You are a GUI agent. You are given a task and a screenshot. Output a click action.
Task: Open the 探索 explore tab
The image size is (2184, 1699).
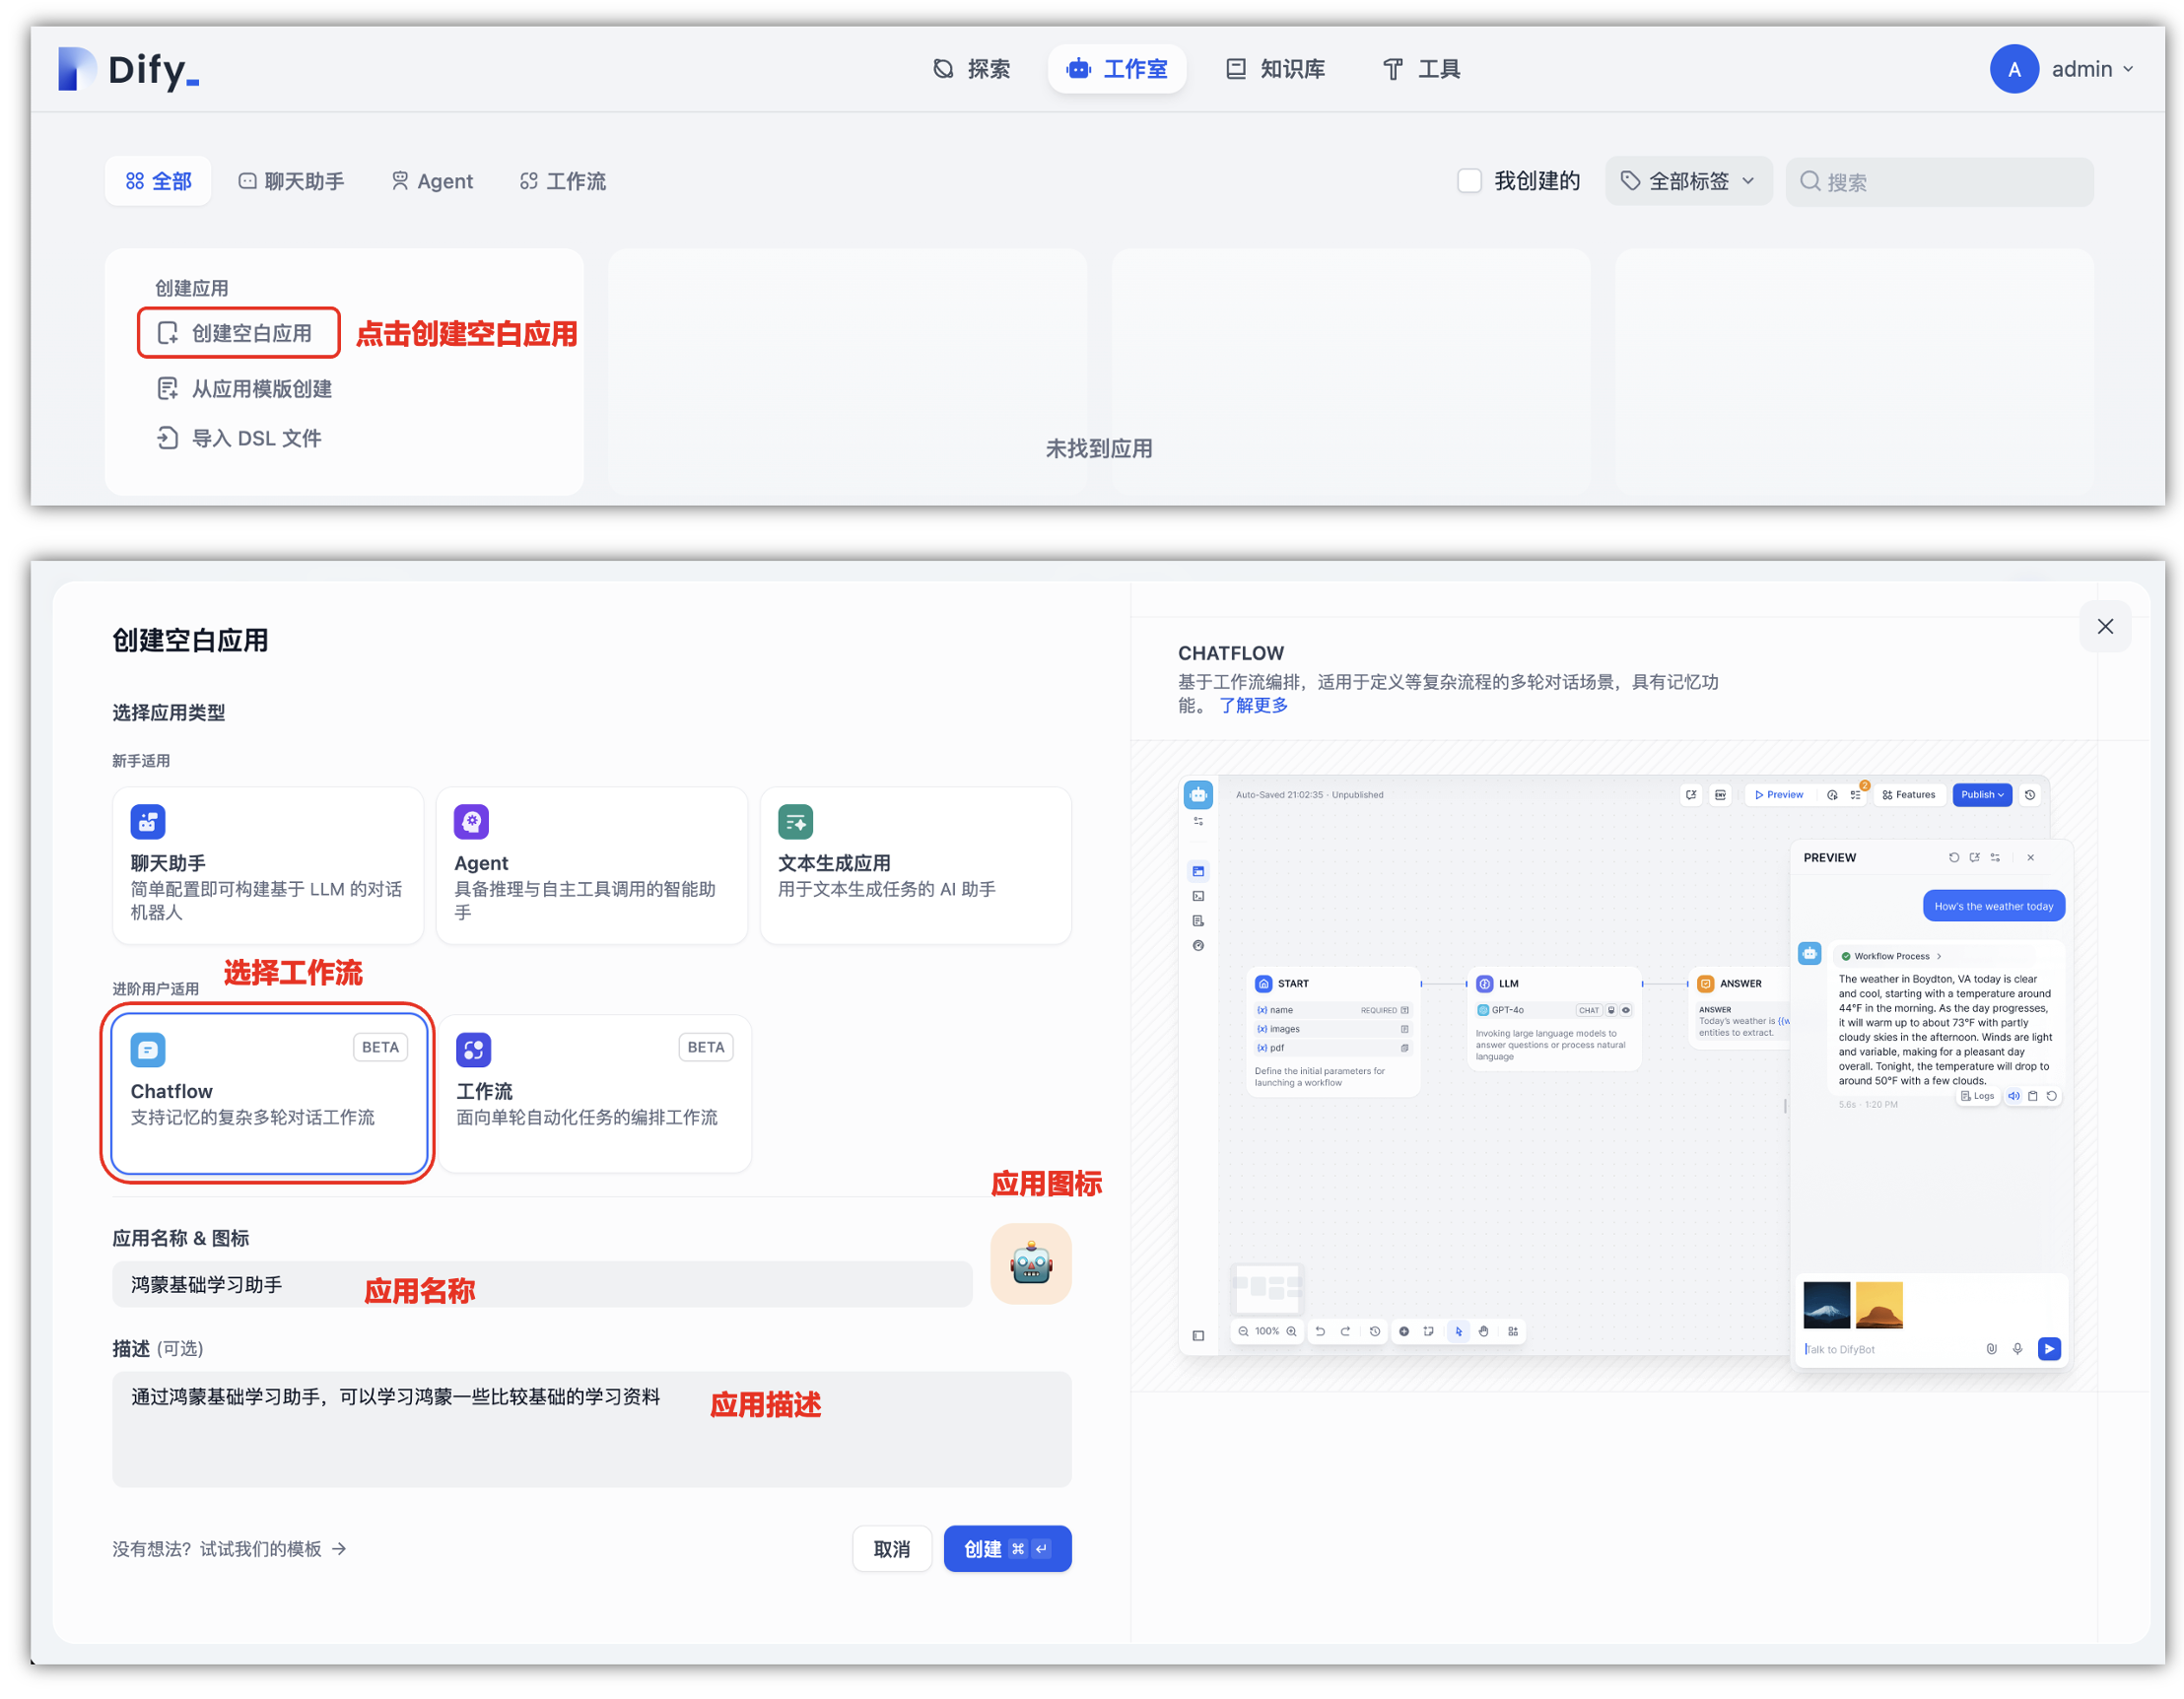[x=971, y=69]
